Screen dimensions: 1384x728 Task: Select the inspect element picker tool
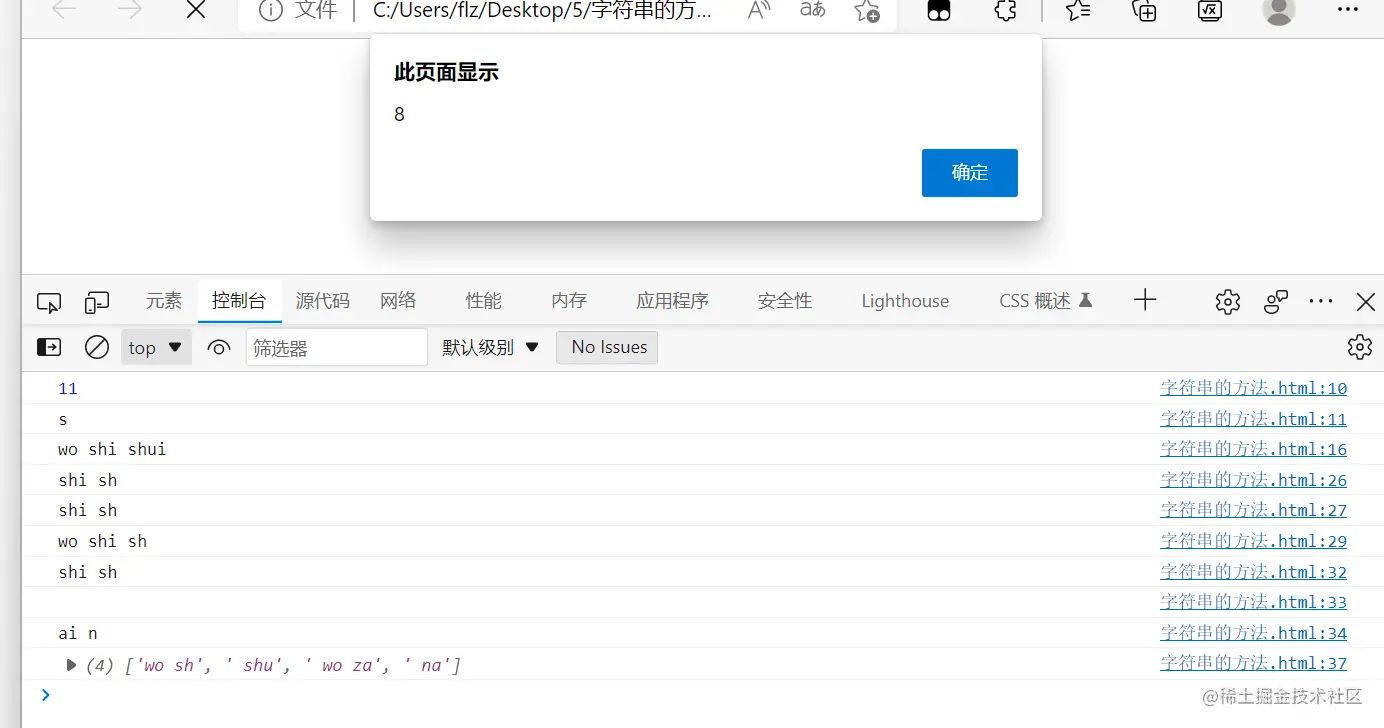tap(48, 301)
